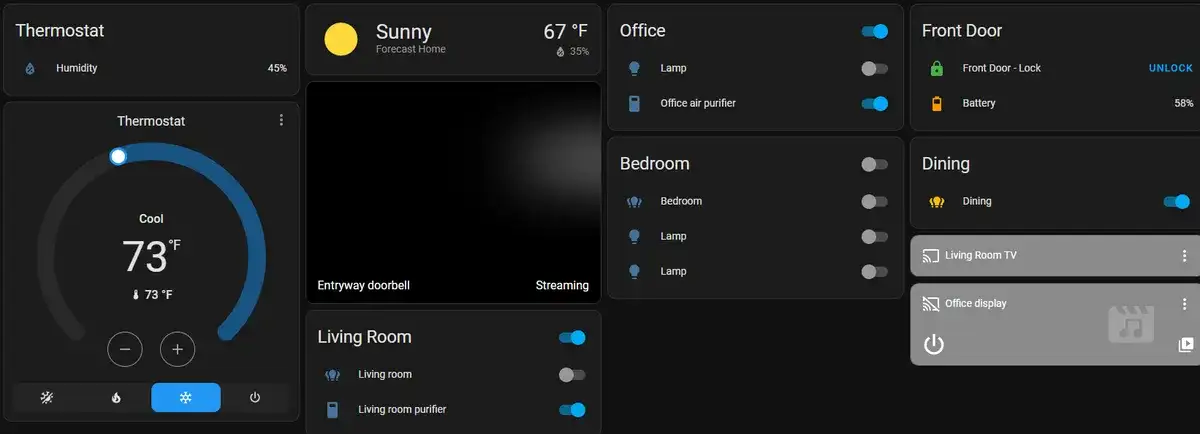The height and width of the screenshot is (434, 1200).
Task: Click the UNLOCK button for Front Door
Action: 1170,68
